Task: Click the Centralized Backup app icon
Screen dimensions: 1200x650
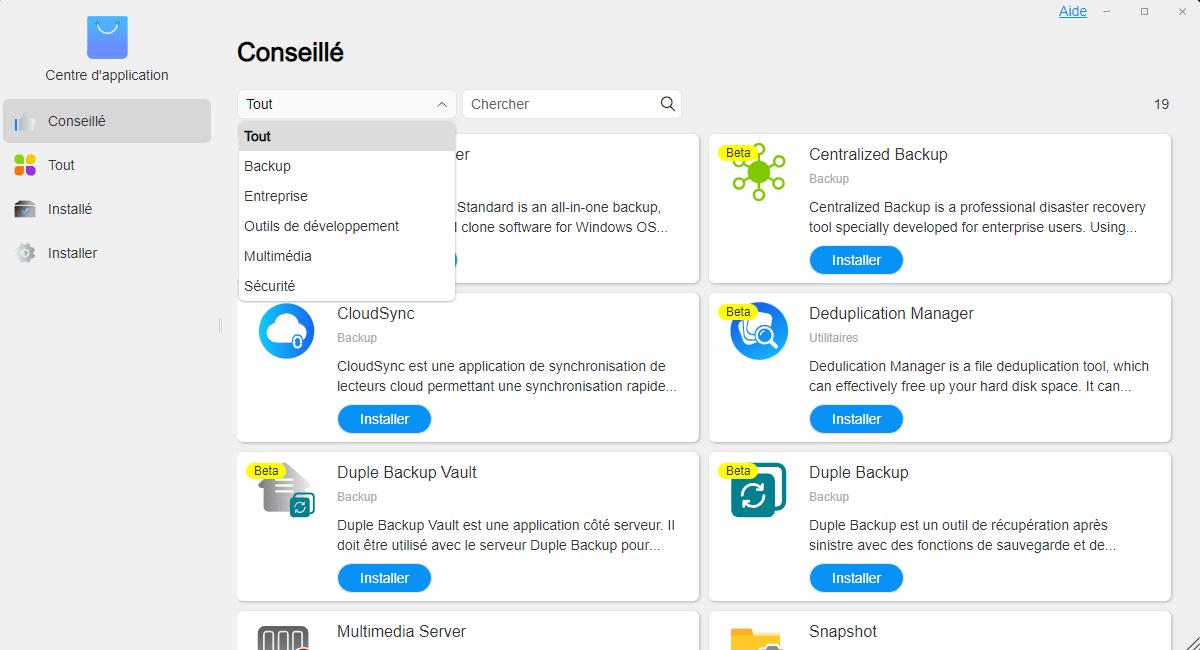Action: [759, 172]
